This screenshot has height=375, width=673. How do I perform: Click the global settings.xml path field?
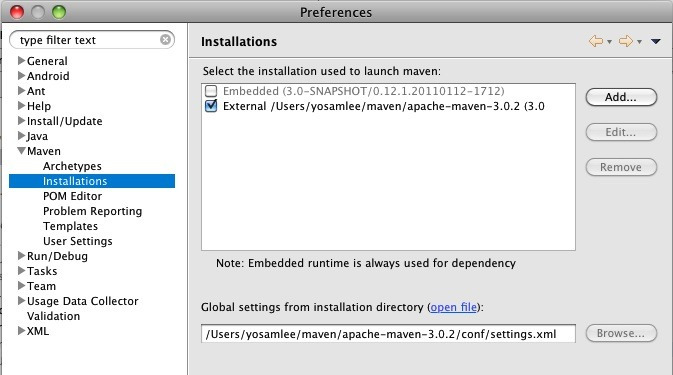pos(388,334)
